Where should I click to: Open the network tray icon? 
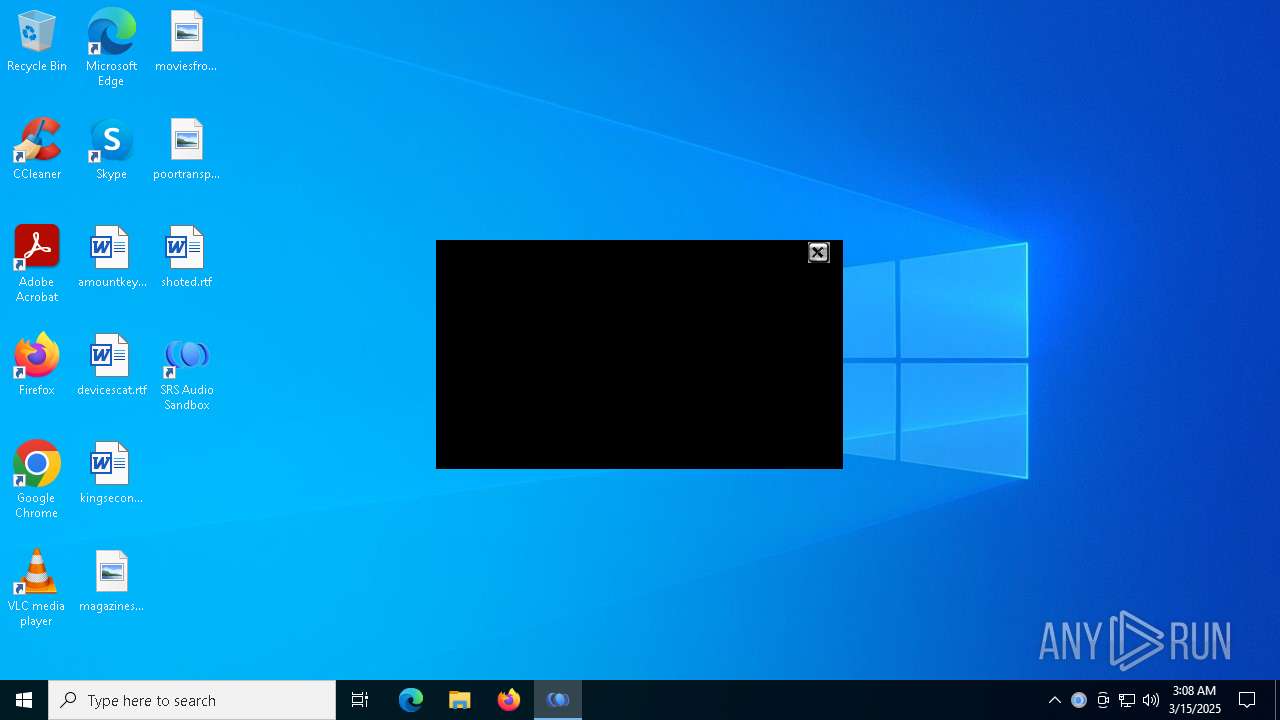pyautogui.click(x=1127, y=700)
